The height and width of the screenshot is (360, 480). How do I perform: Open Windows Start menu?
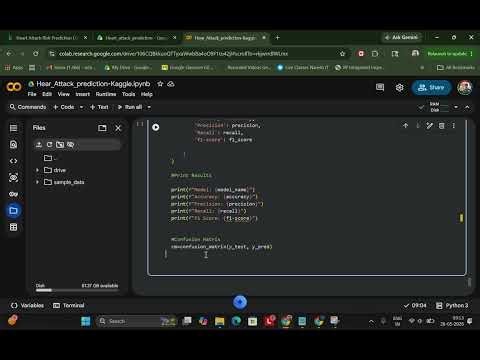click(86, 321)
